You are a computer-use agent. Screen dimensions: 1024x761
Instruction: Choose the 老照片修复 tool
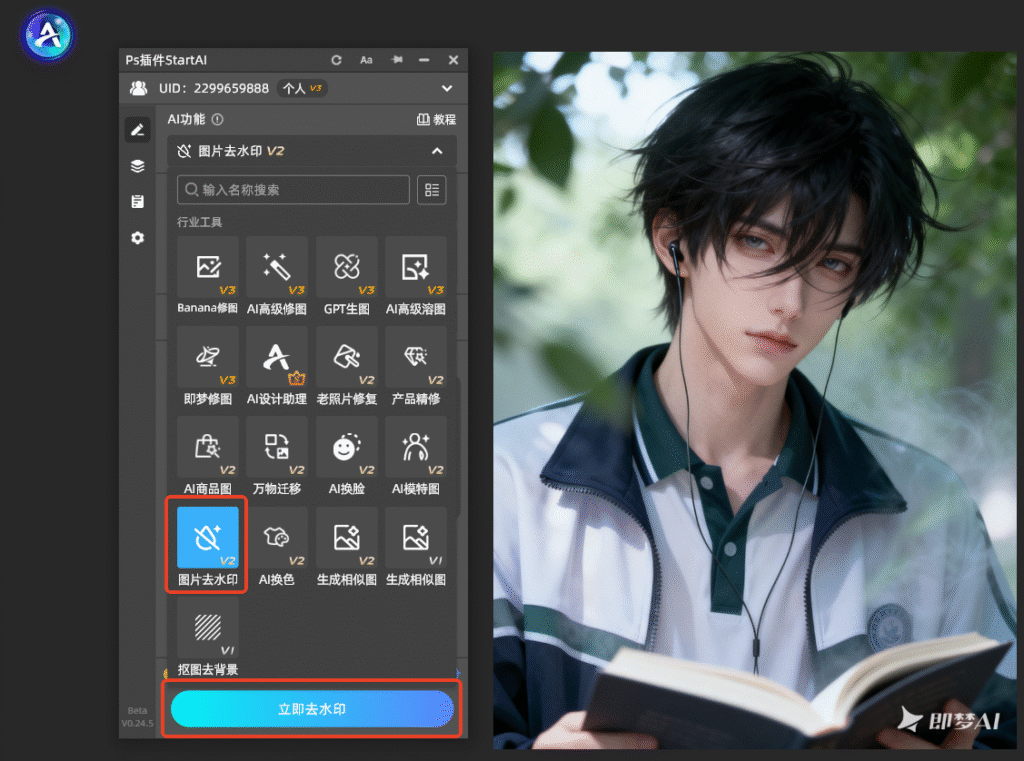347,366
